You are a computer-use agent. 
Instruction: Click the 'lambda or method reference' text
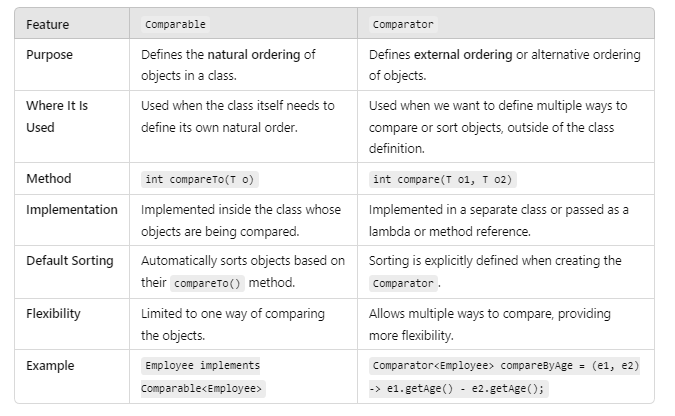click(449, 232)
